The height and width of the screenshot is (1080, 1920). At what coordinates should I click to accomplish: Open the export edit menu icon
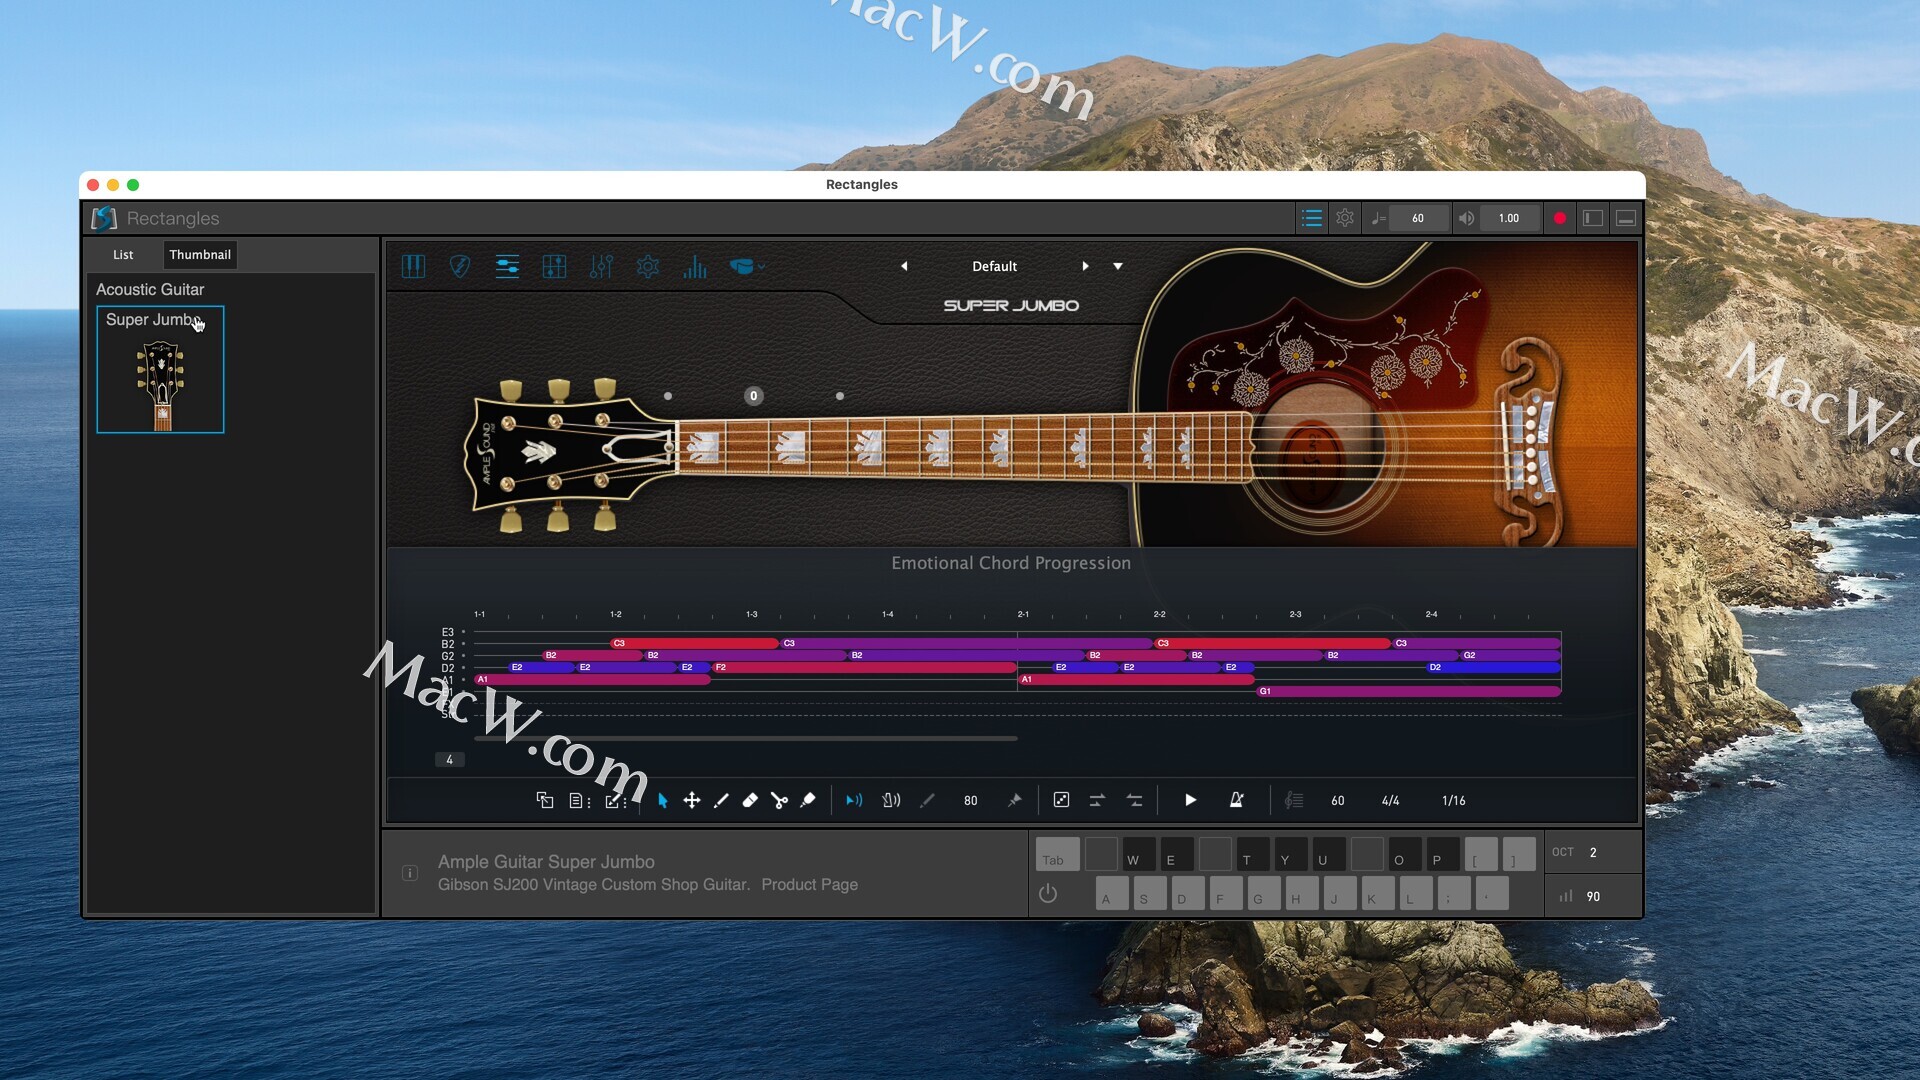(x=615, y=800)
